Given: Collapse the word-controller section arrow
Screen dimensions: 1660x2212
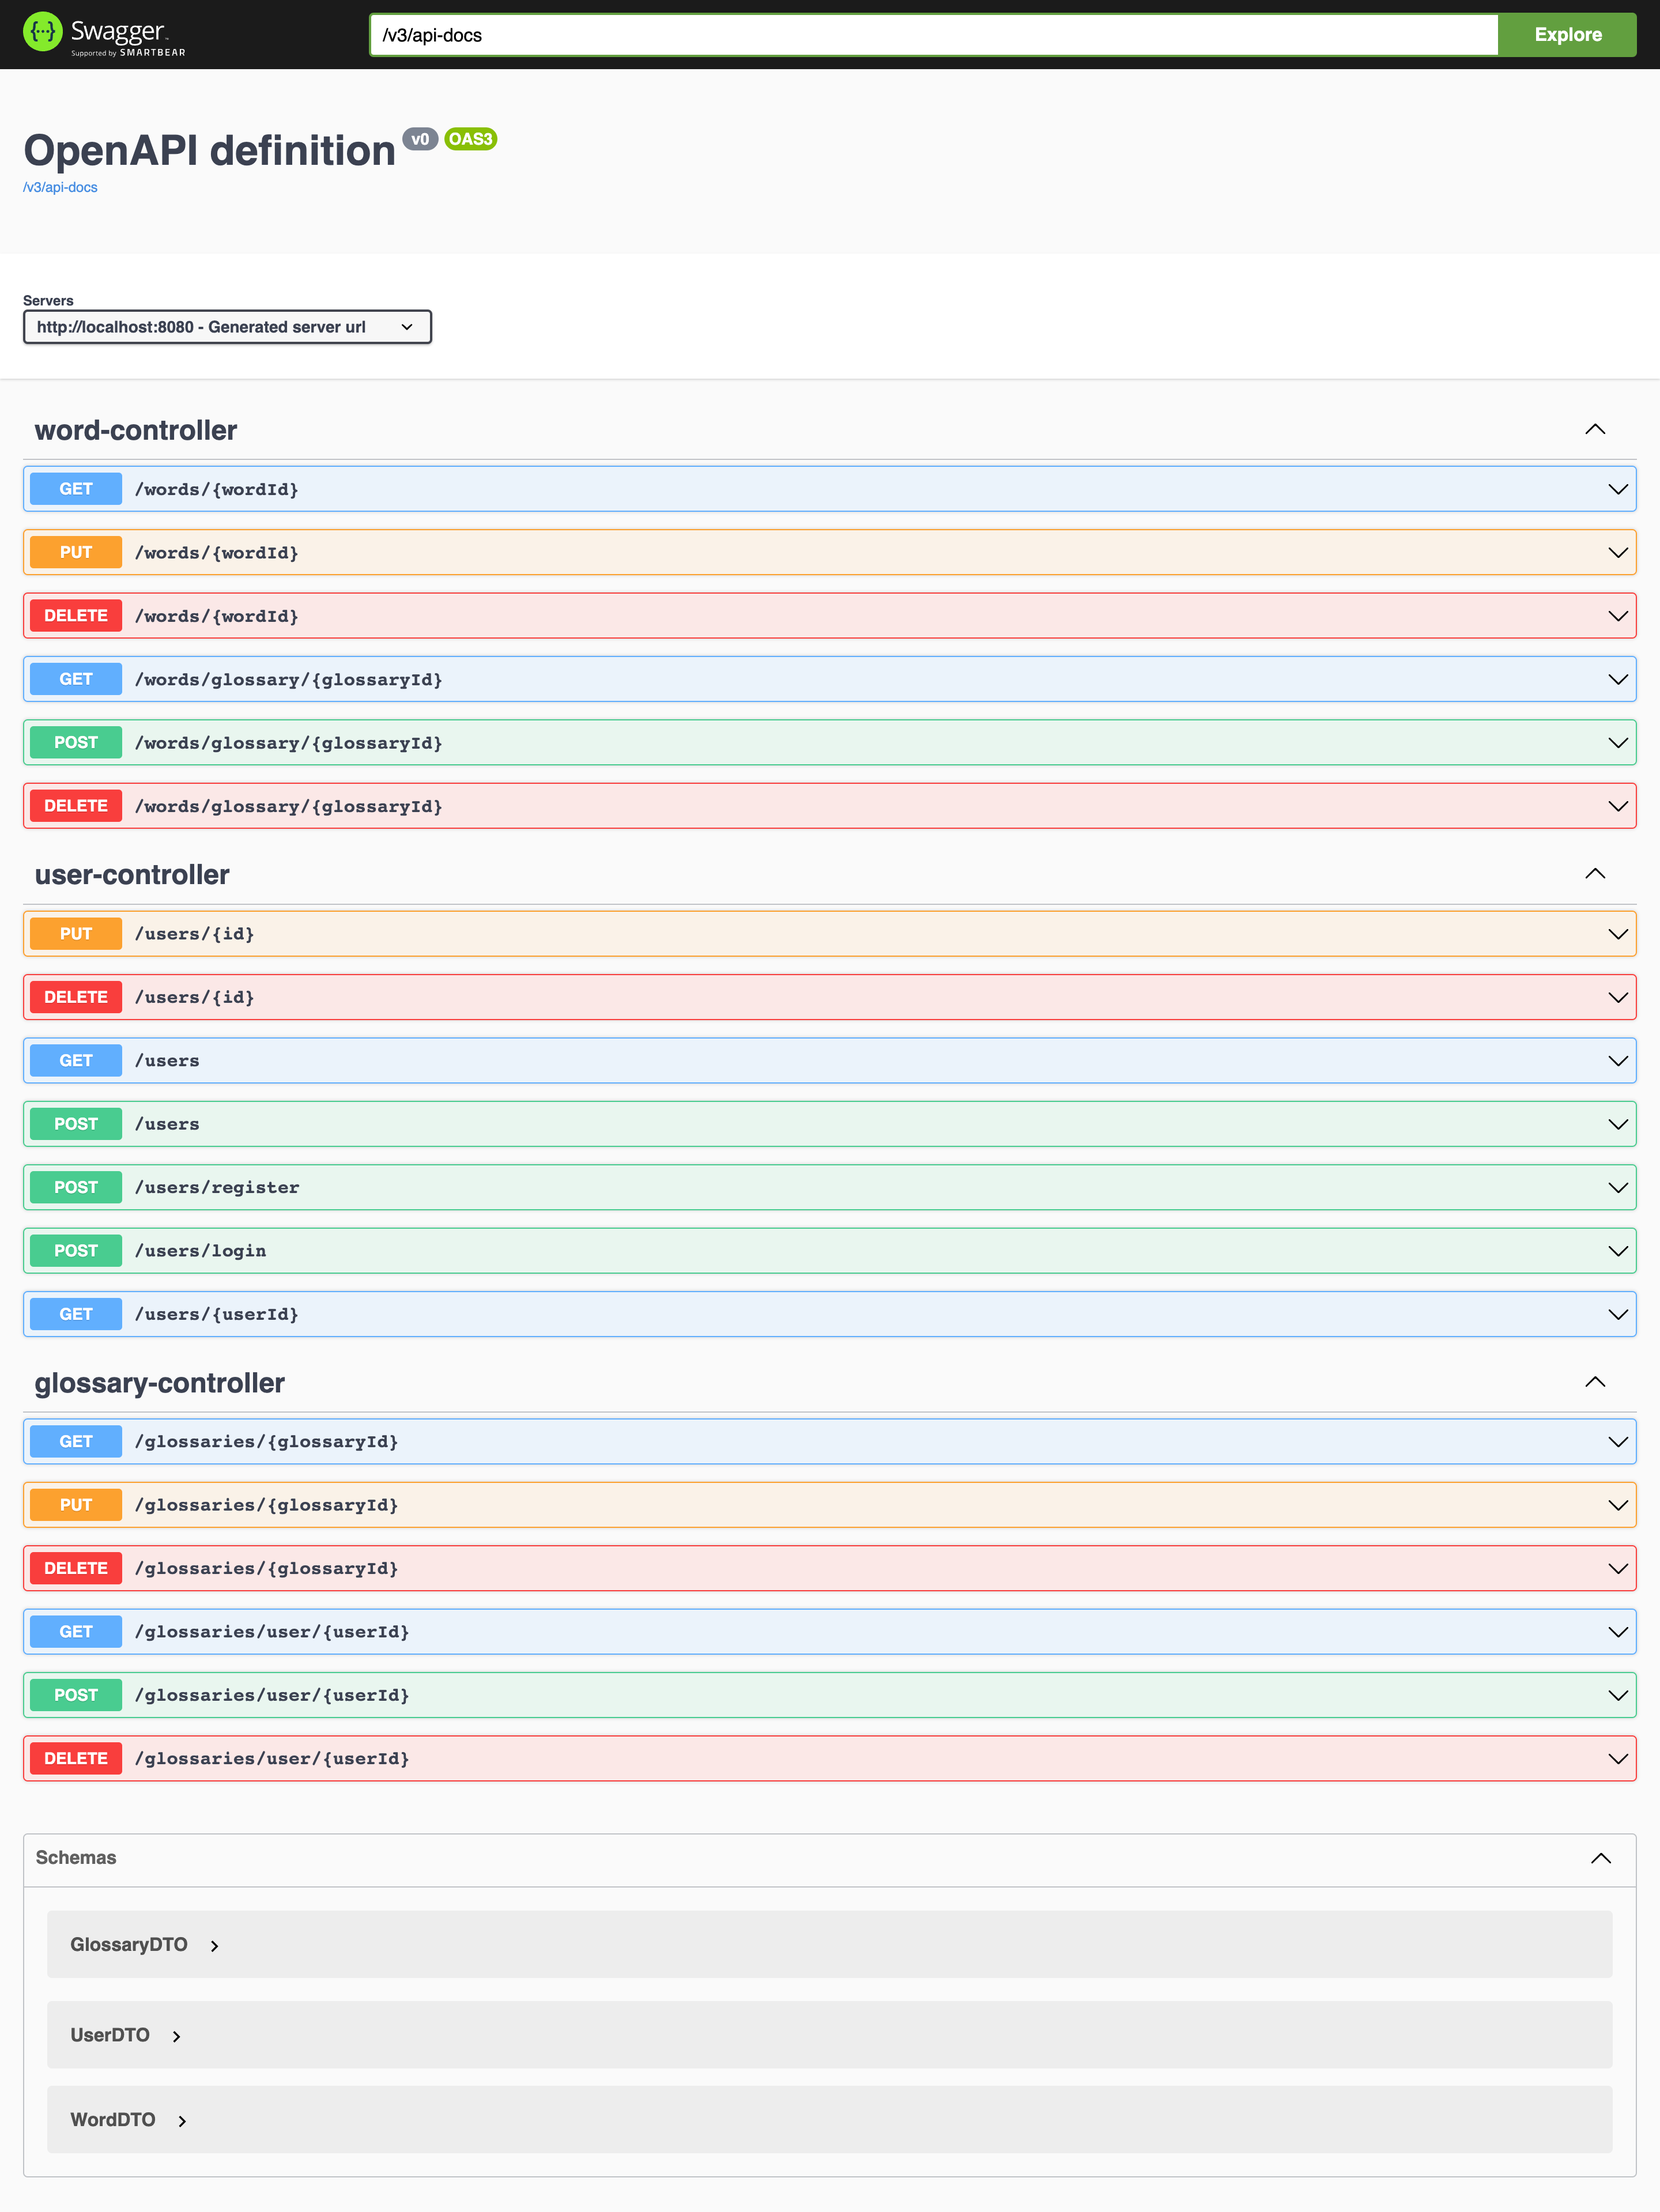Looking at the screenshot, I should [x=1594, y=430].
